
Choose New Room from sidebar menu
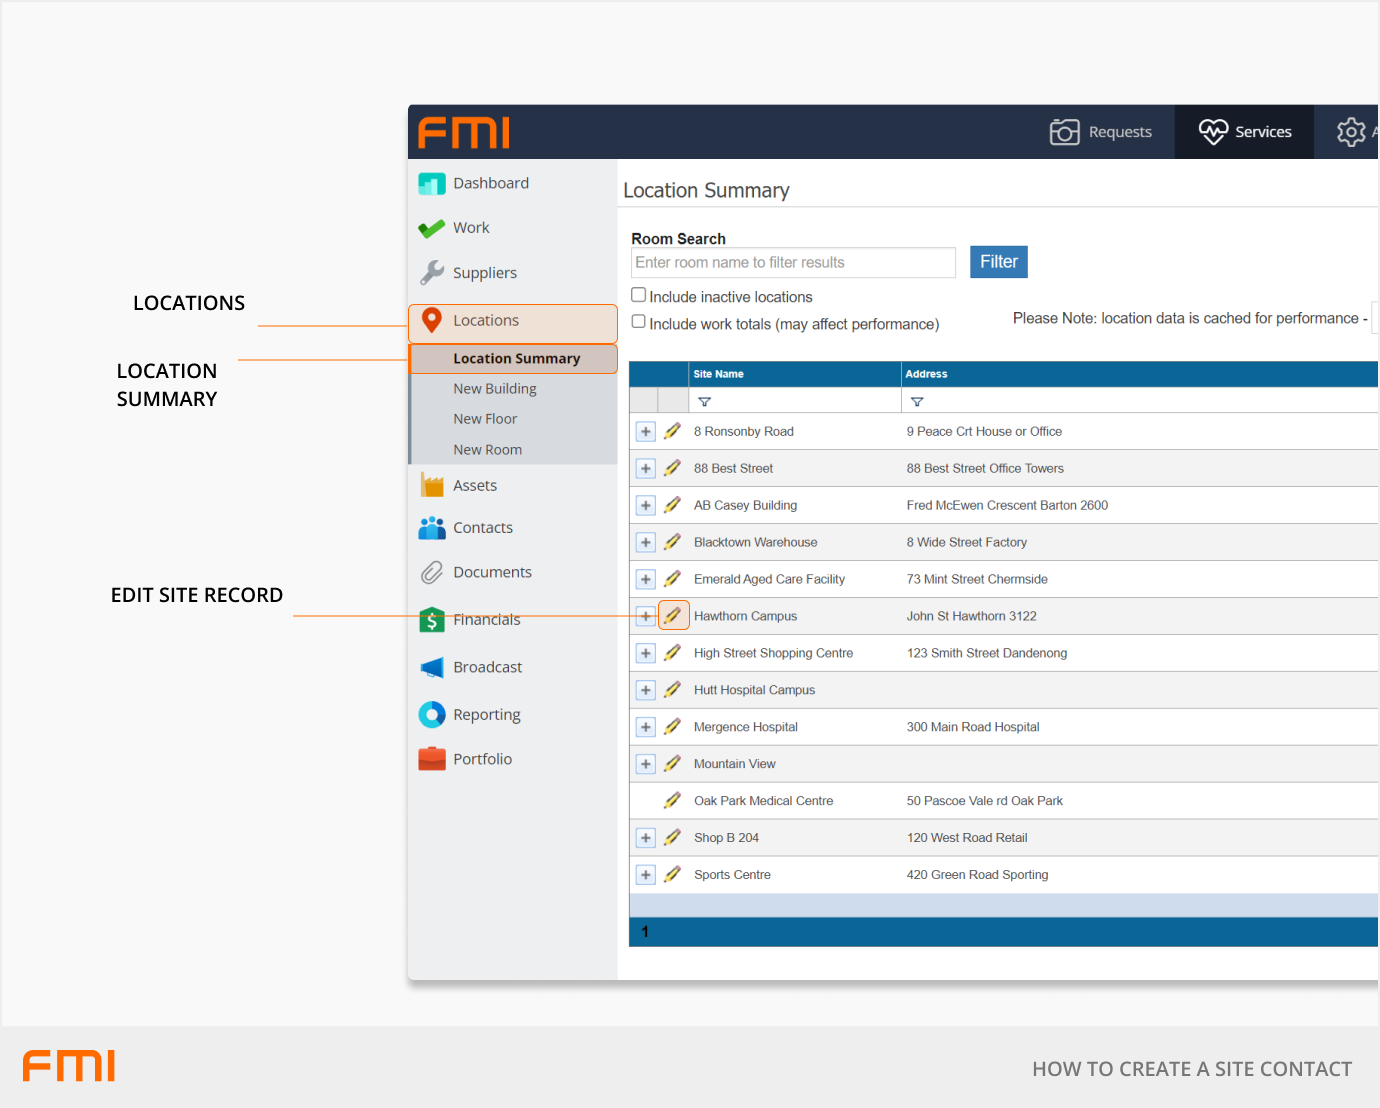coord(487,450)
